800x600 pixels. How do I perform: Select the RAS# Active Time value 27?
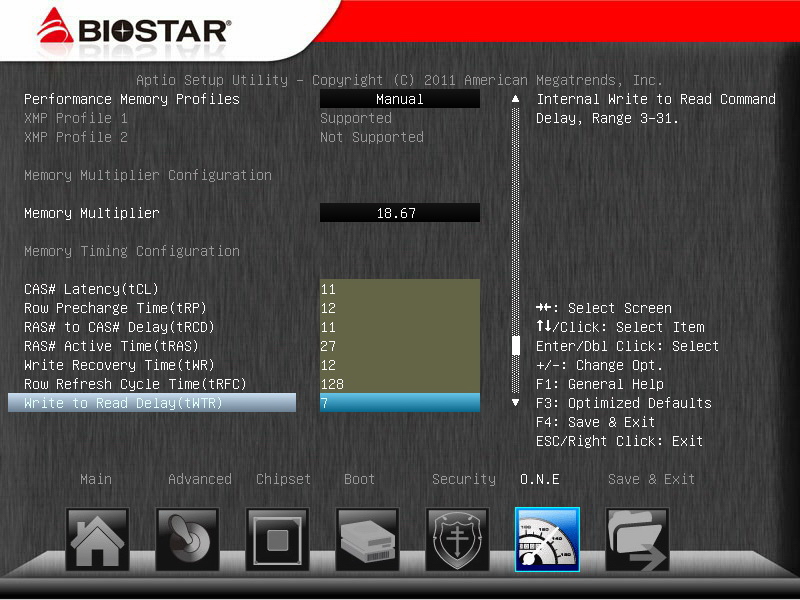click(x=399, y=346)
